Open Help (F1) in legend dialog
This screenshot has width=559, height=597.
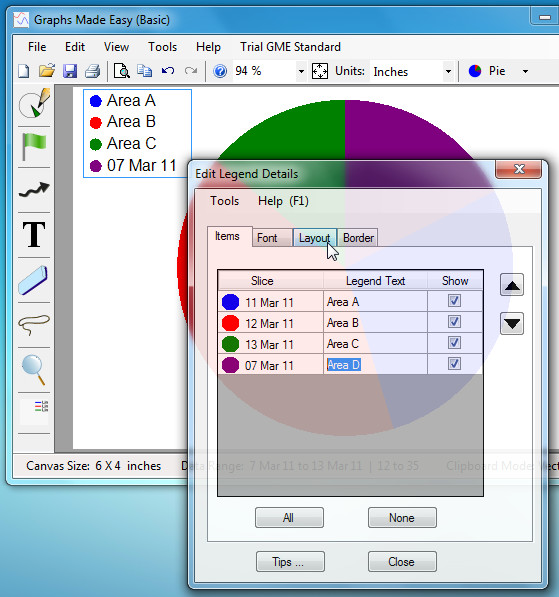283,201
